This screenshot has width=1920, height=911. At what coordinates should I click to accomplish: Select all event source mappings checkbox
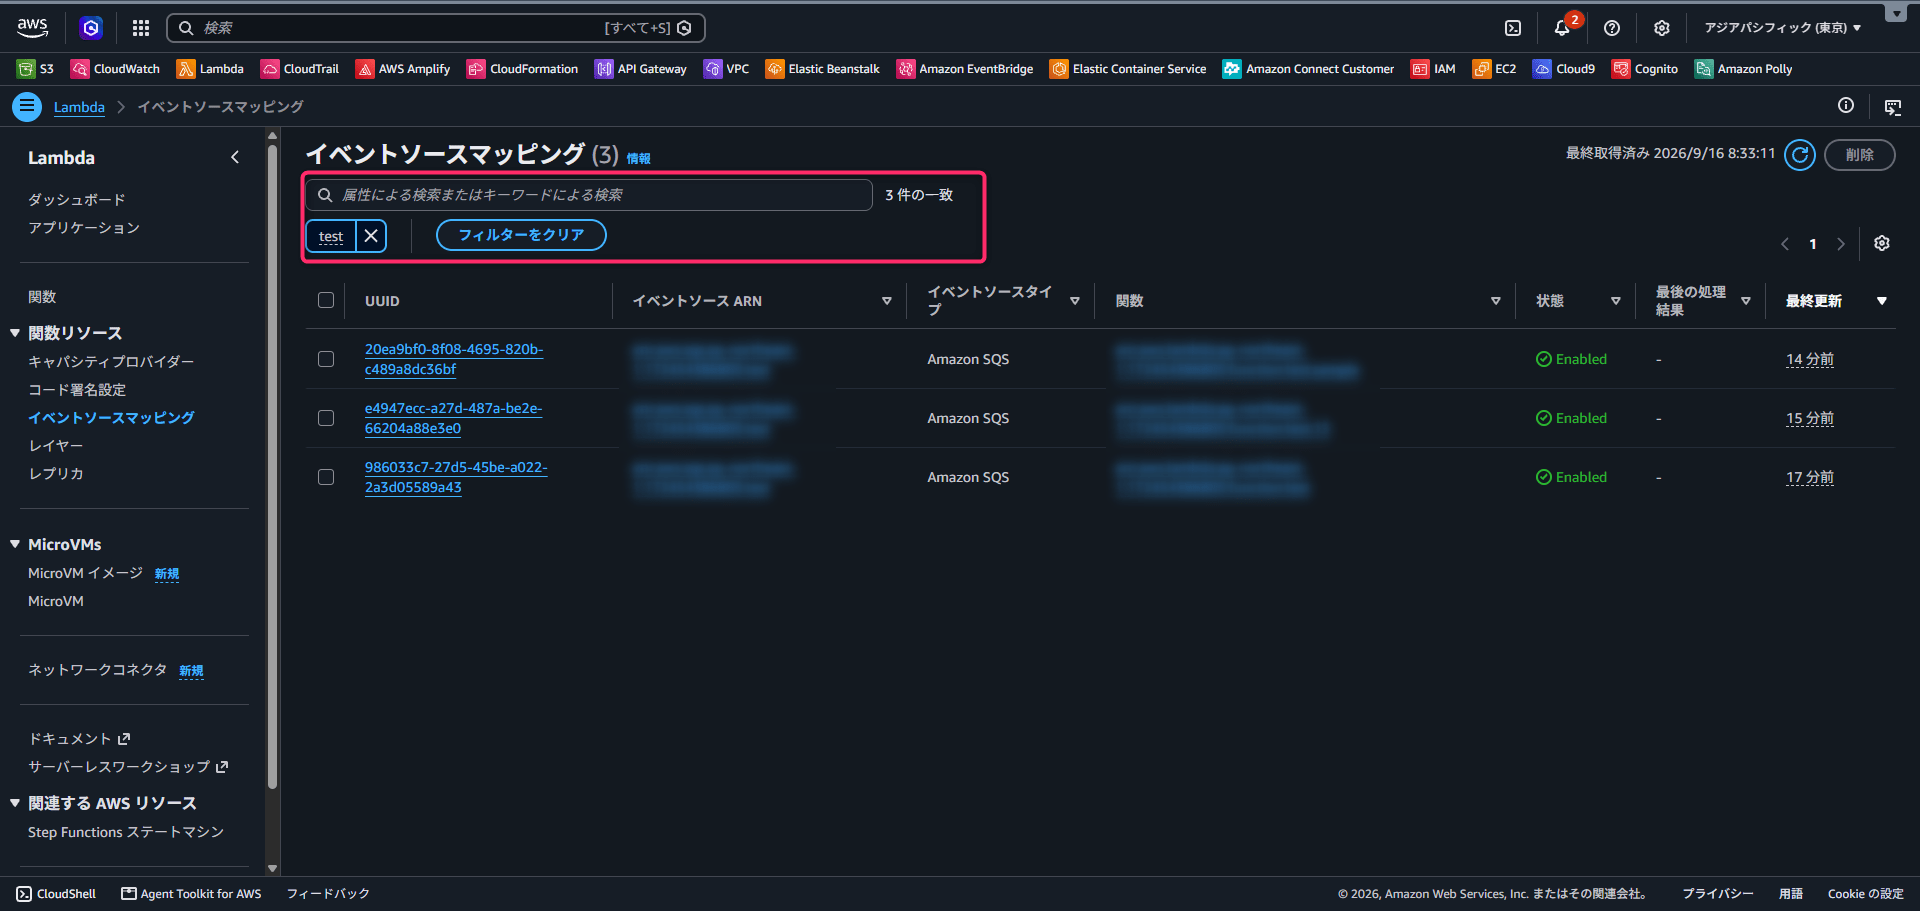click(326, 300)
